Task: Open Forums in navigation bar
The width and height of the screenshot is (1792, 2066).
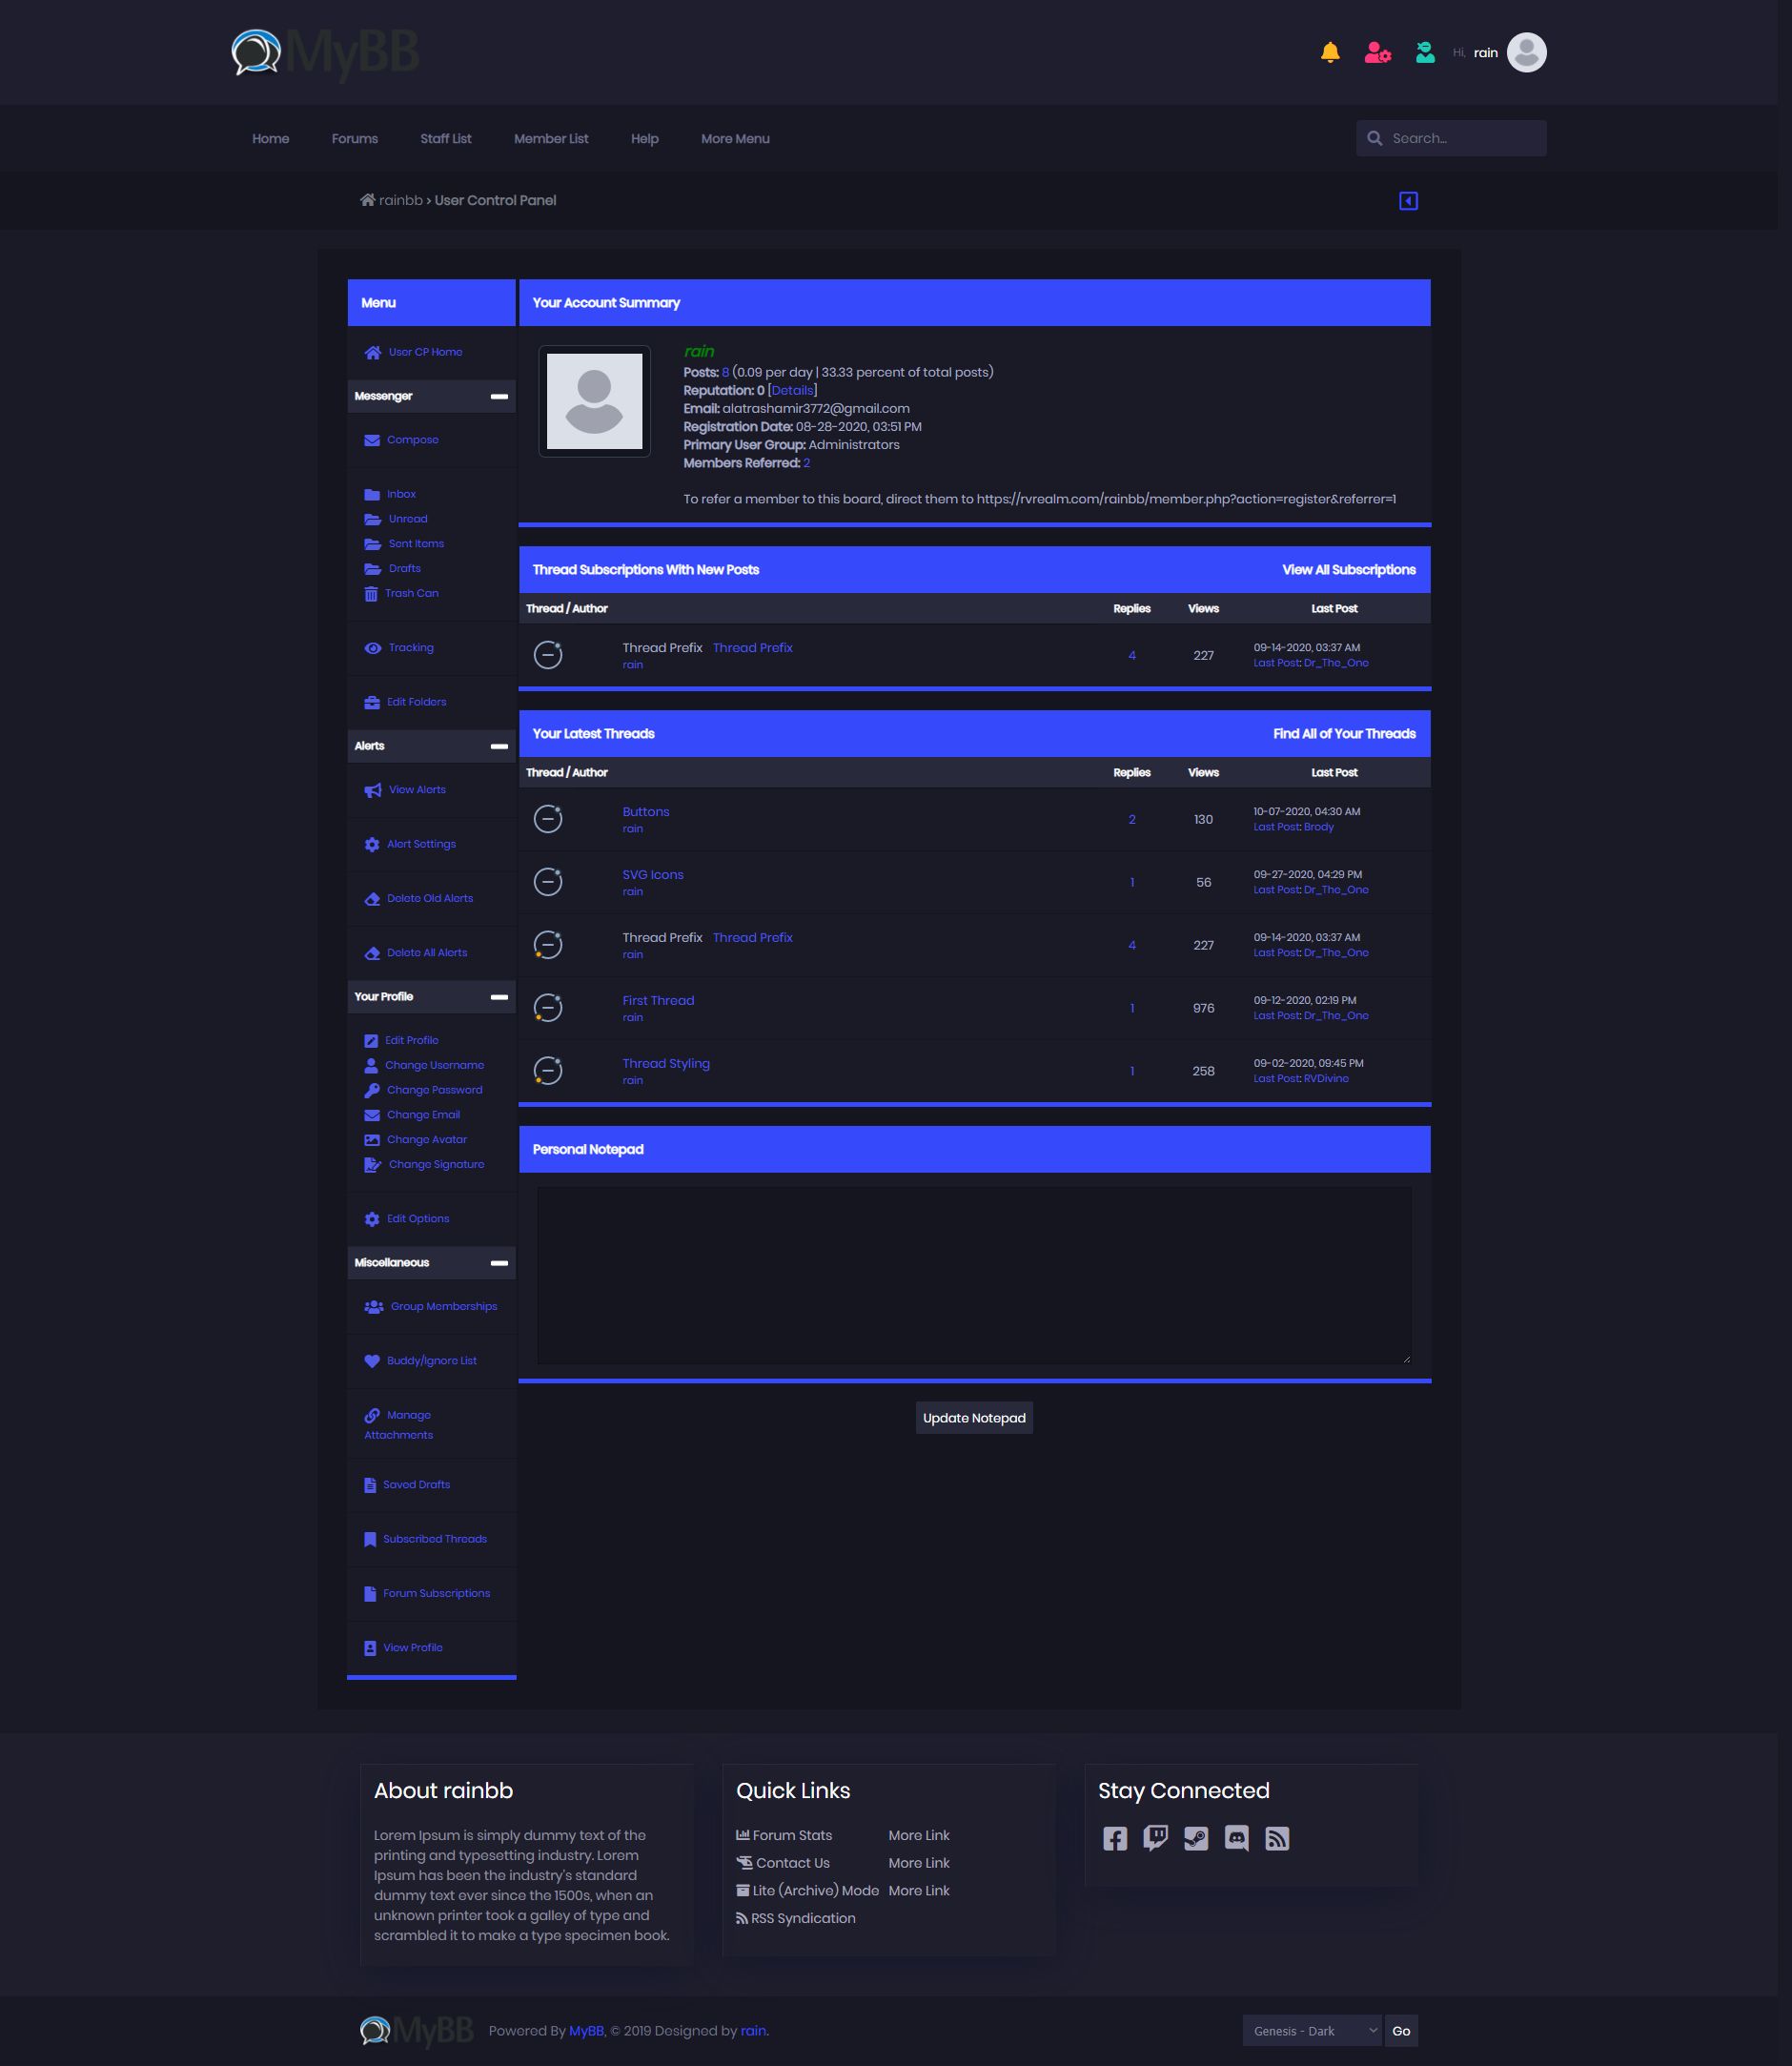Action: (355, 139)
